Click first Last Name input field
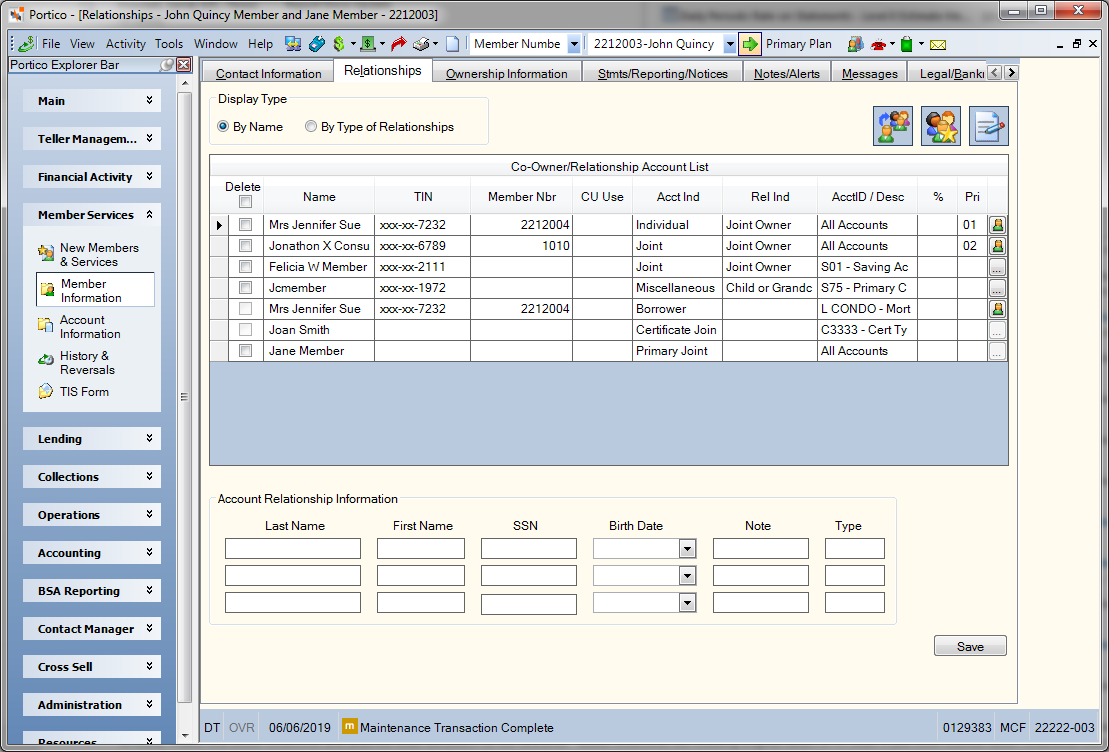 tap(293, 548)
